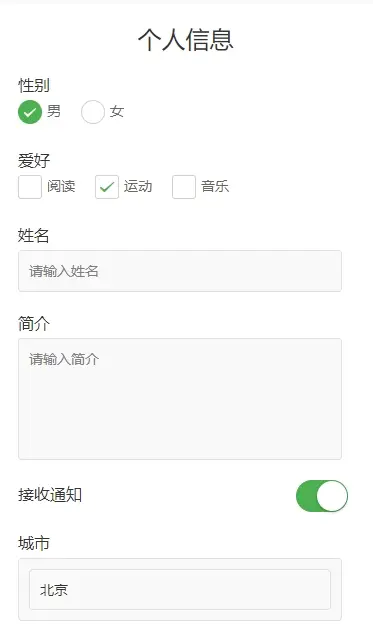The image size is (373, 626).
Task: Uncheck the 运动 checkbox box
Action: tap(107, 186)
